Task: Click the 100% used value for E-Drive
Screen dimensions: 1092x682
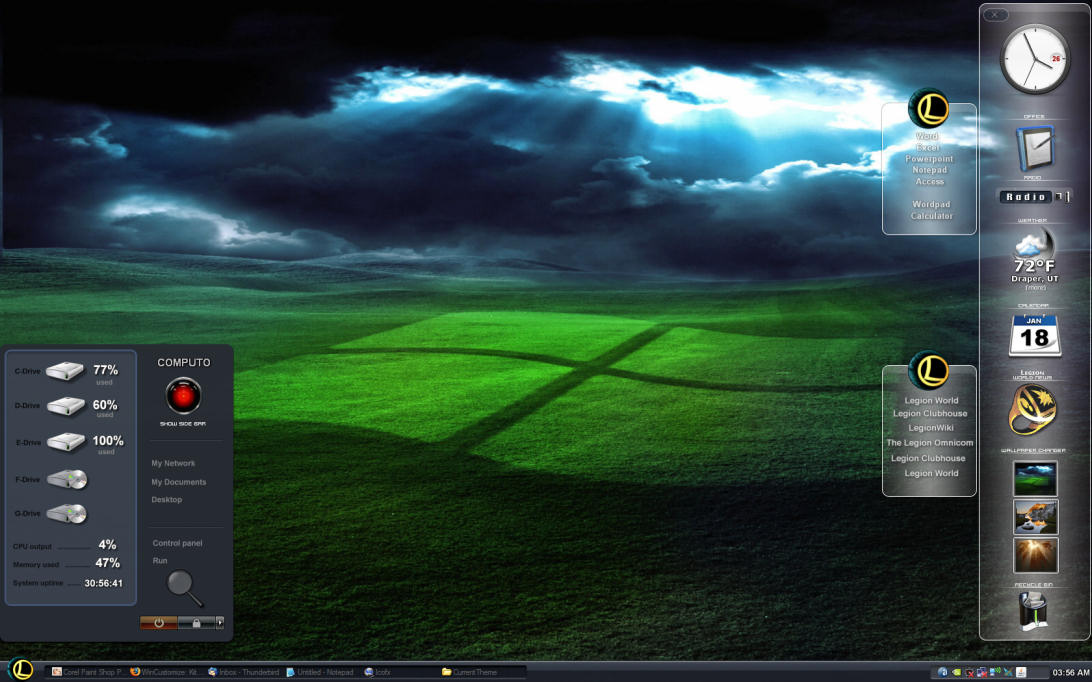Action: 108,441
